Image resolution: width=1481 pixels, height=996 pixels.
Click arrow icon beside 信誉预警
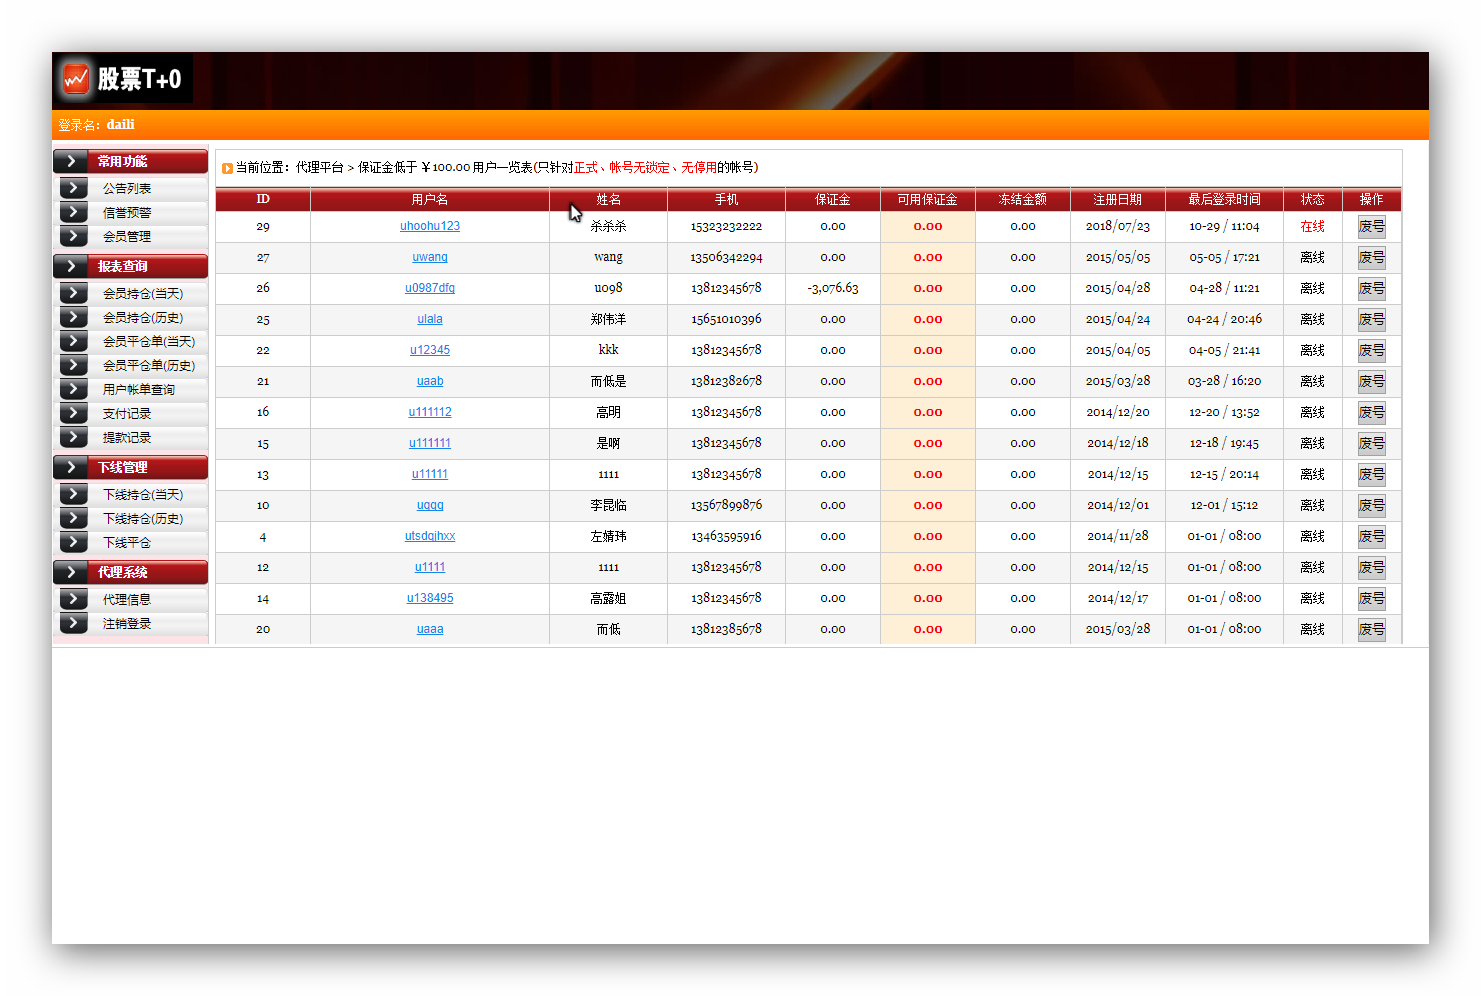pyautogui.click(x=74, y=212)
